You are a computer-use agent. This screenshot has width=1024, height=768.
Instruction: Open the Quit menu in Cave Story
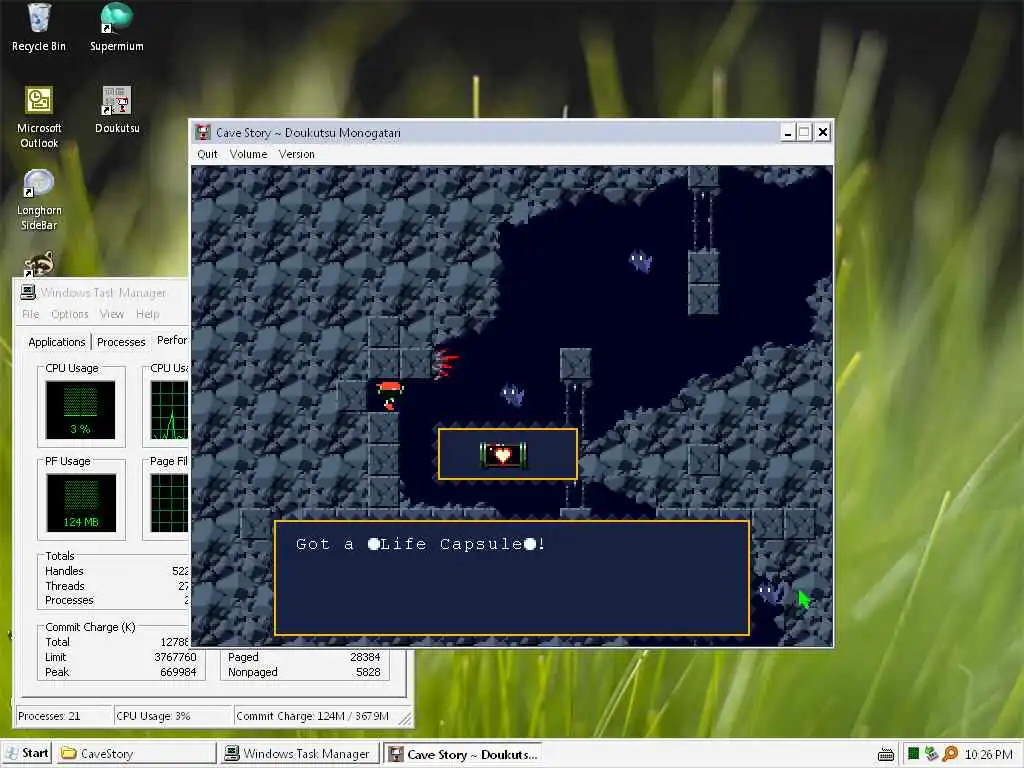[x=207, y=154]
